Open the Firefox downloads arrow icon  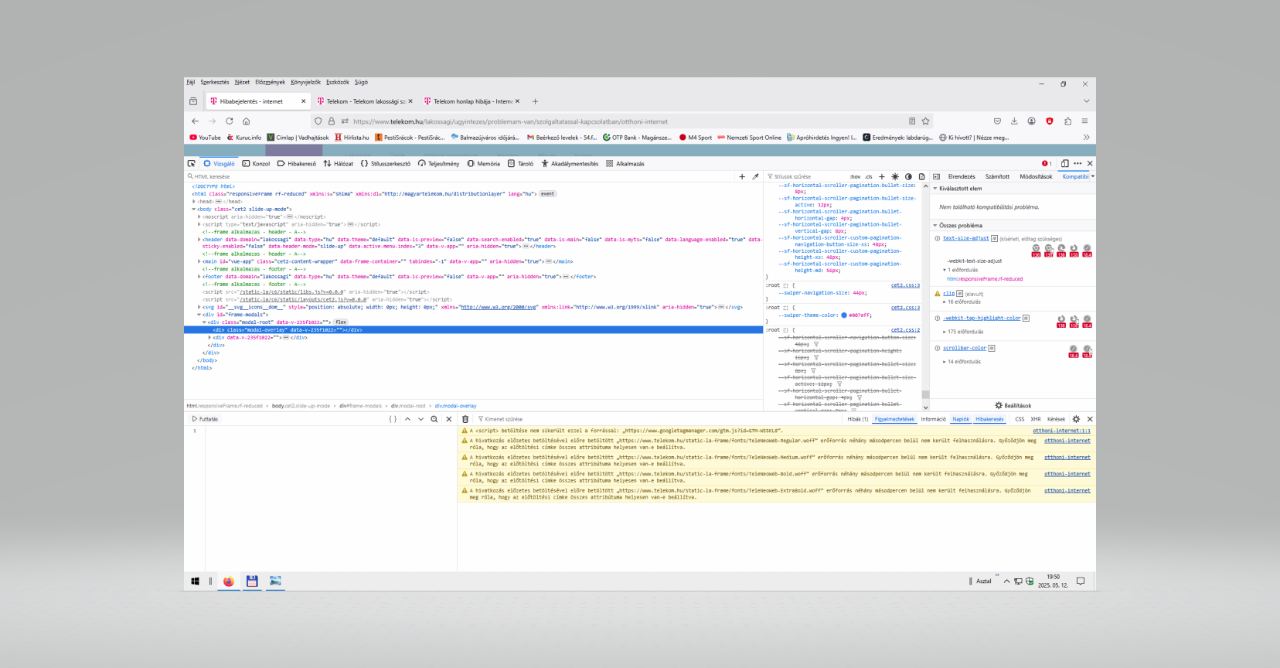(x=1014, y=121)
